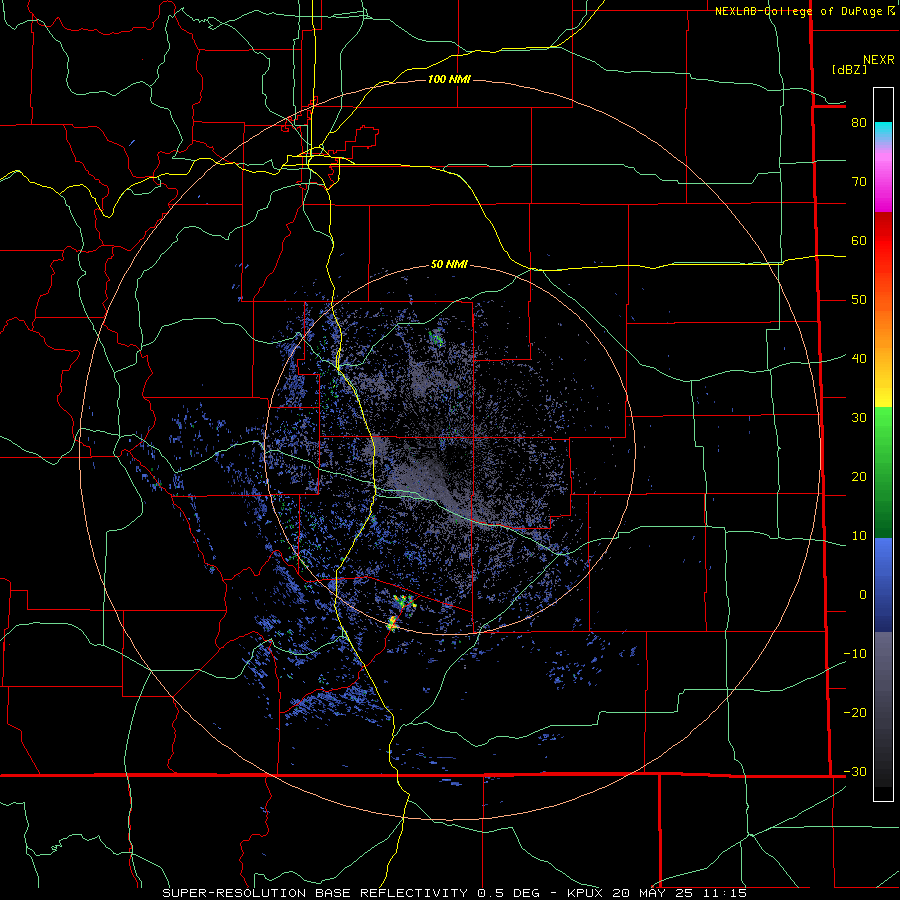900x900 pixels.
Task: Pick the magenta-pink segment of the color bar
Action: coord(883,181)
